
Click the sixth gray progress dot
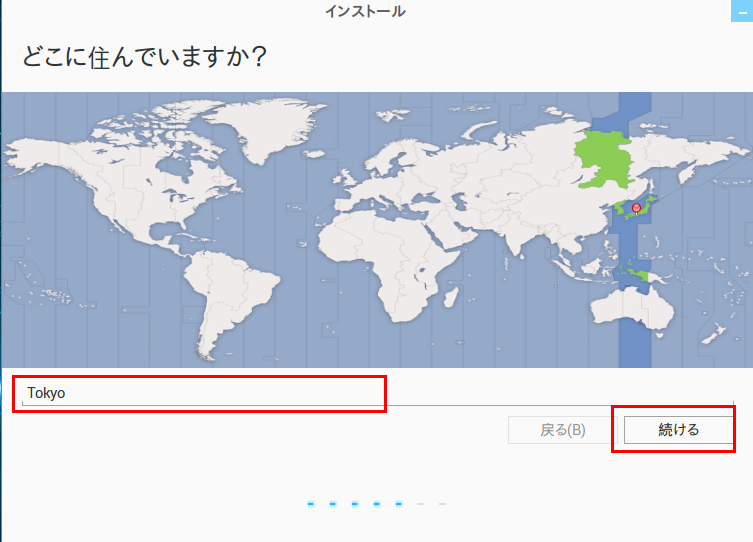click(x=421, y=504)
